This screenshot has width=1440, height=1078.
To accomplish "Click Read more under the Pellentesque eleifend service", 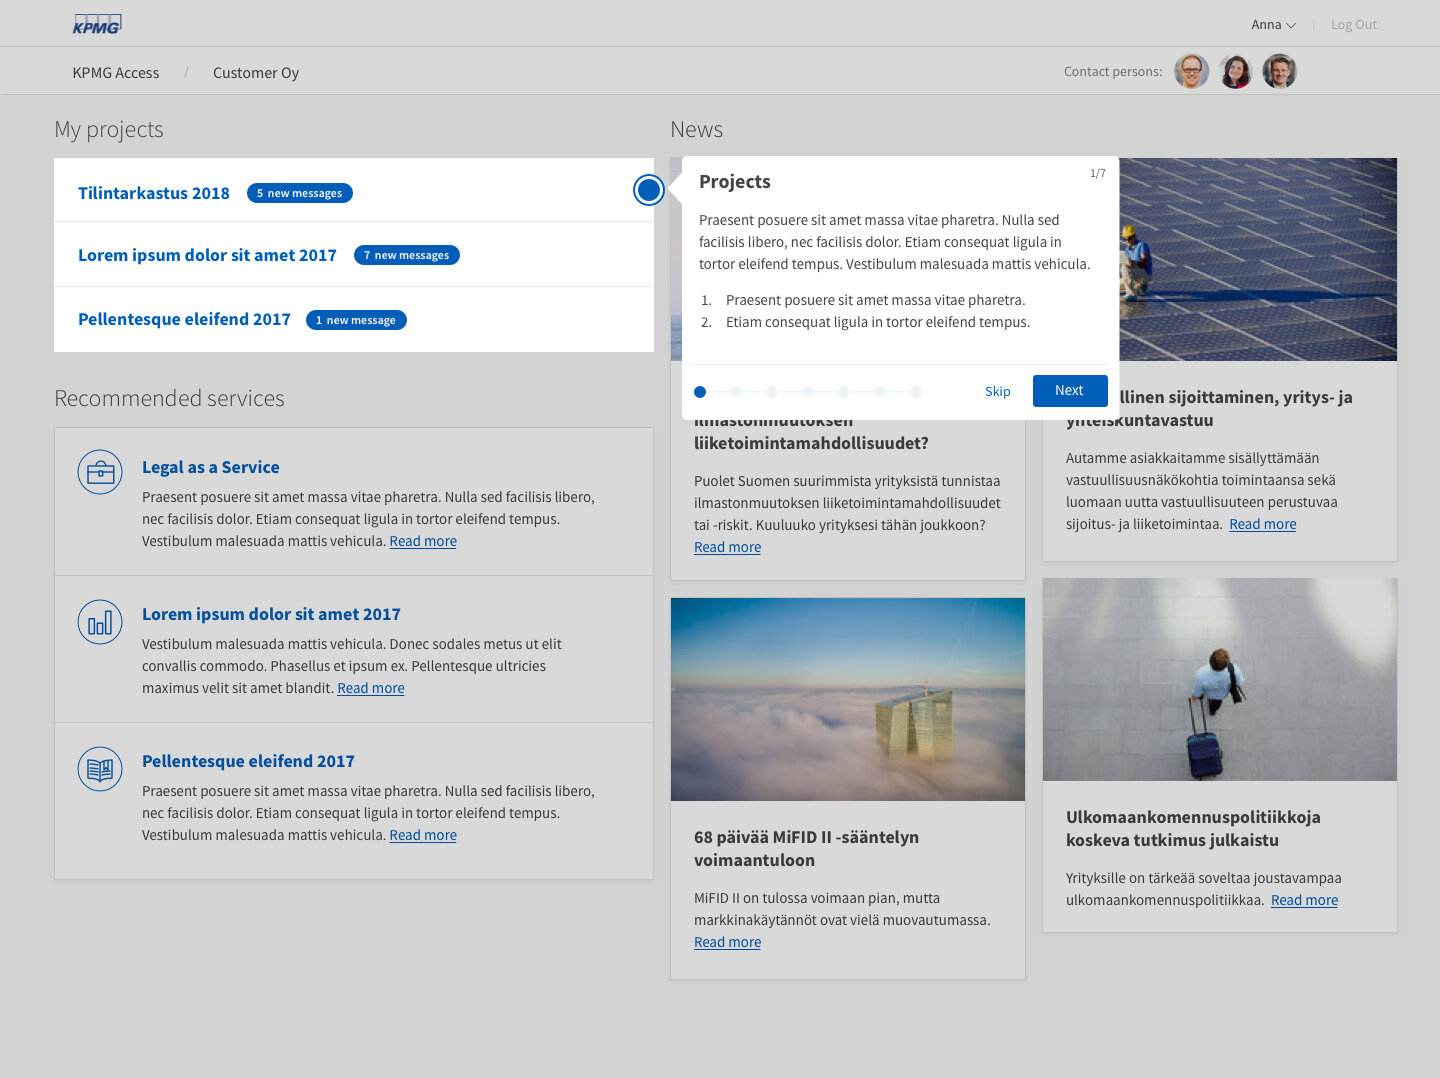I will (423, 835).
